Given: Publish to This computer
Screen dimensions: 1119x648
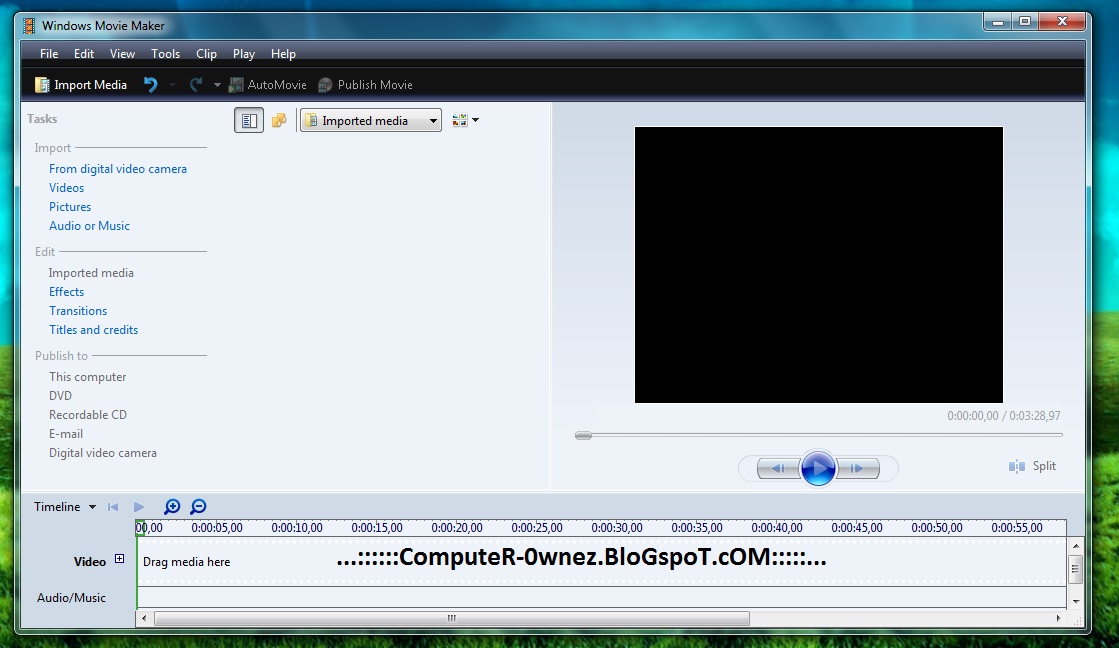Looking at the screenshot, I should [x=87, y=377].
